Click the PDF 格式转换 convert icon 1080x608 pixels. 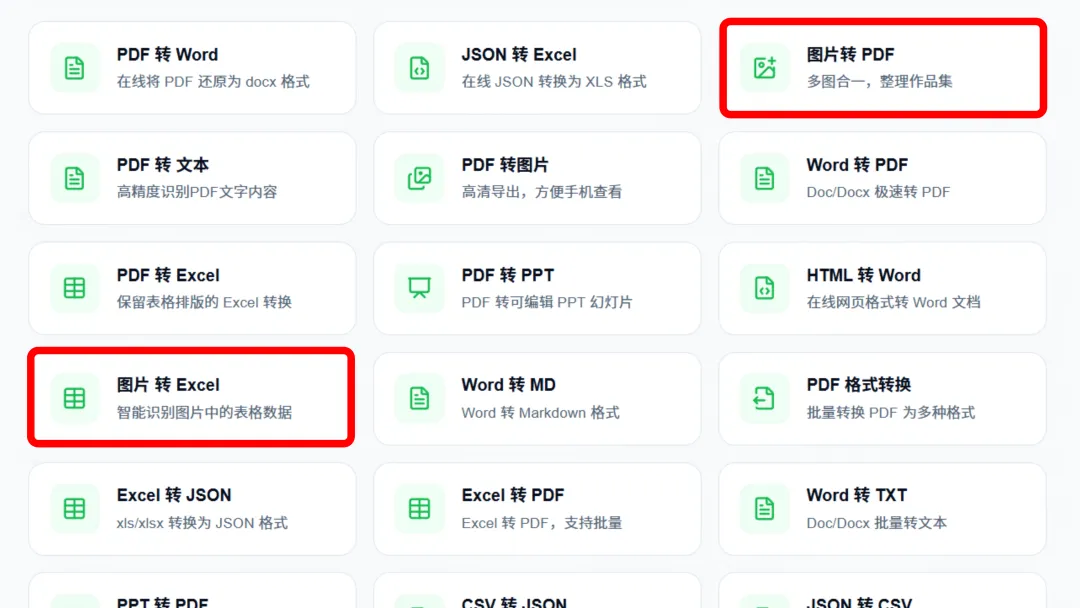coord(765,398)
